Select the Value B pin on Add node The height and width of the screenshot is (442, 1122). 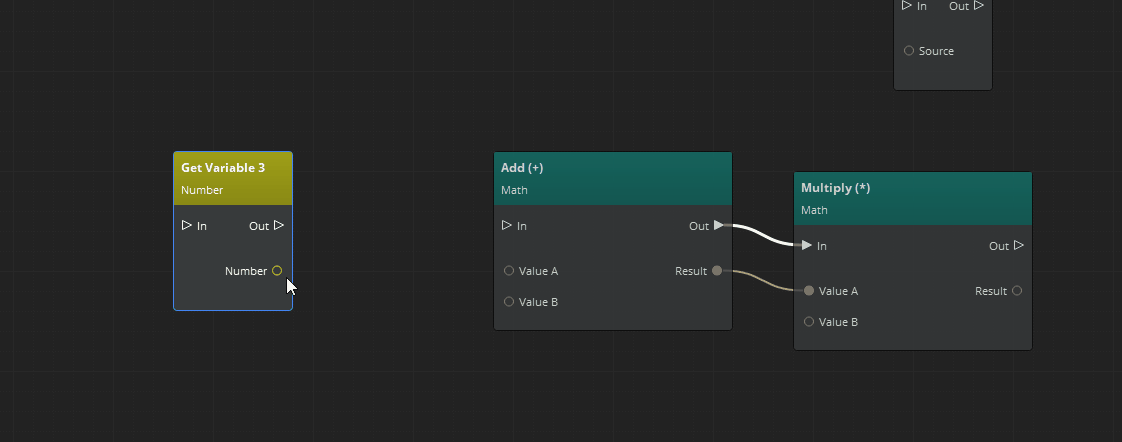pos(509,302)
